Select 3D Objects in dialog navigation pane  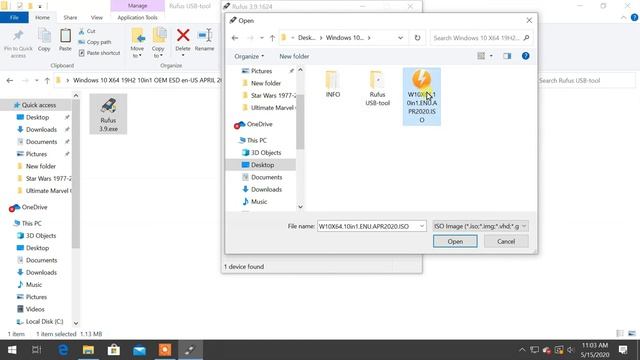tap(266, 153)
